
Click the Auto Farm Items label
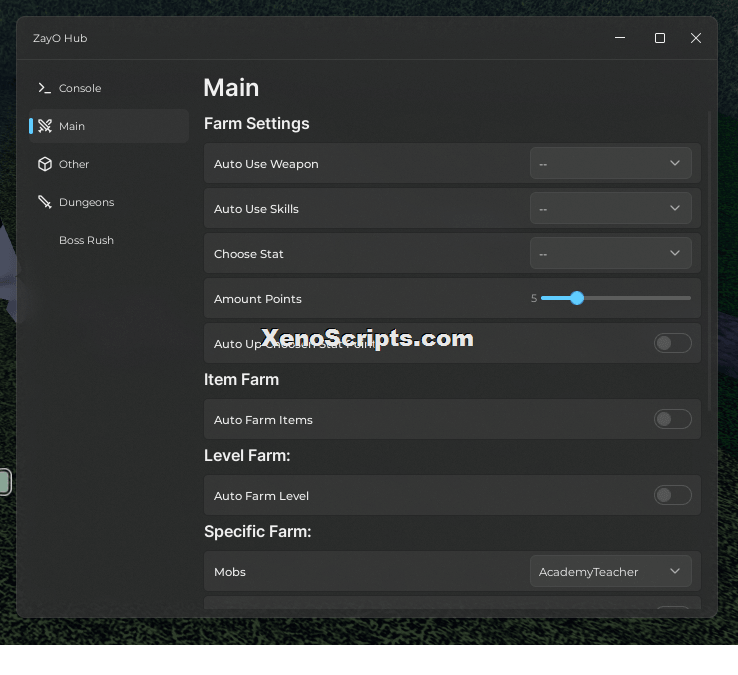[x=263, y=420]
